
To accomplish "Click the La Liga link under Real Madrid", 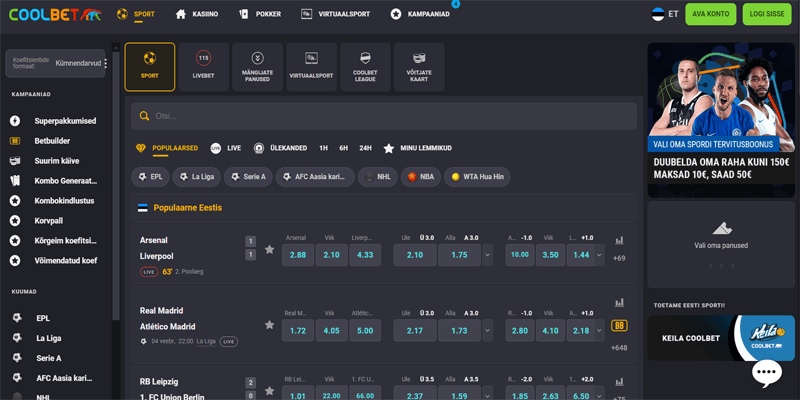I will 206,341.
